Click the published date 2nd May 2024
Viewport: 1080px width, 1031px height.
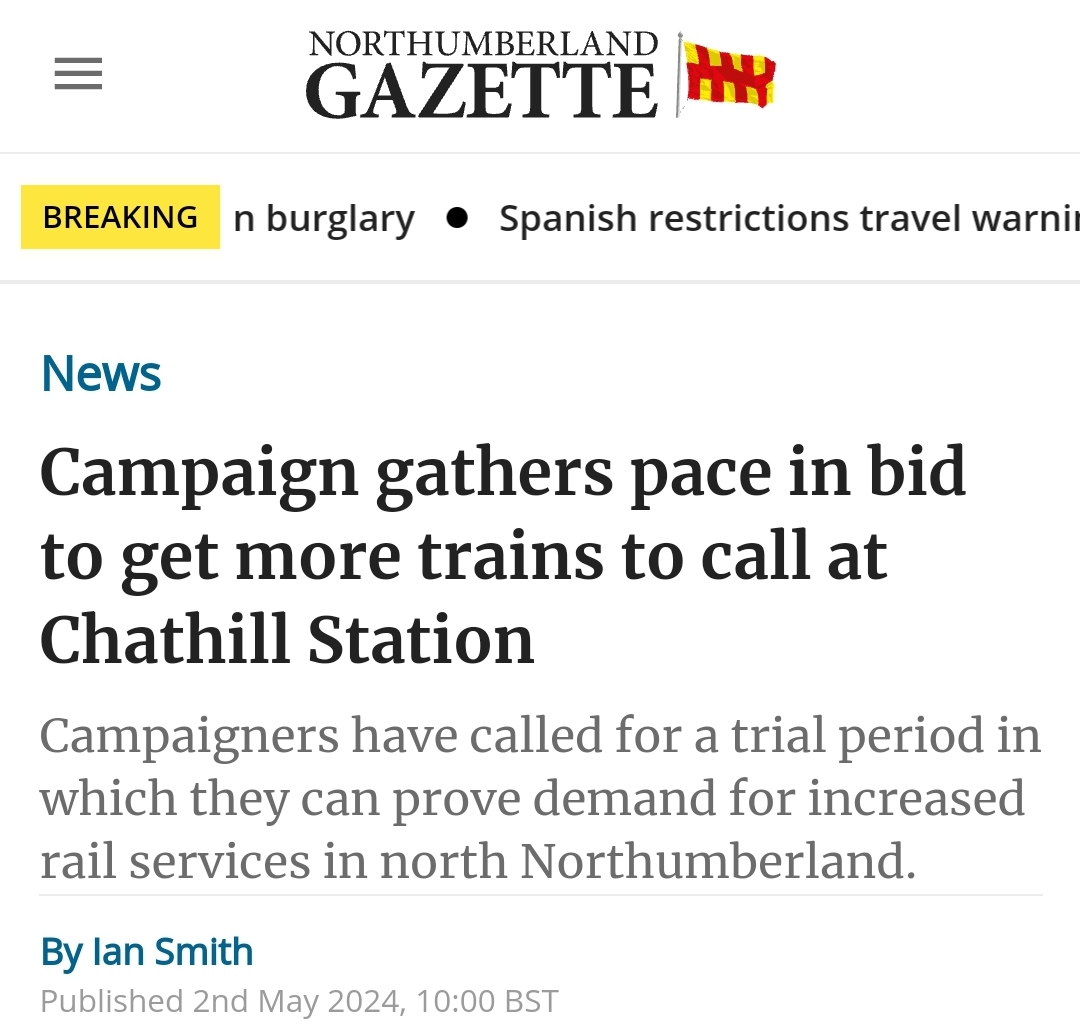[x=298, y=1001]
